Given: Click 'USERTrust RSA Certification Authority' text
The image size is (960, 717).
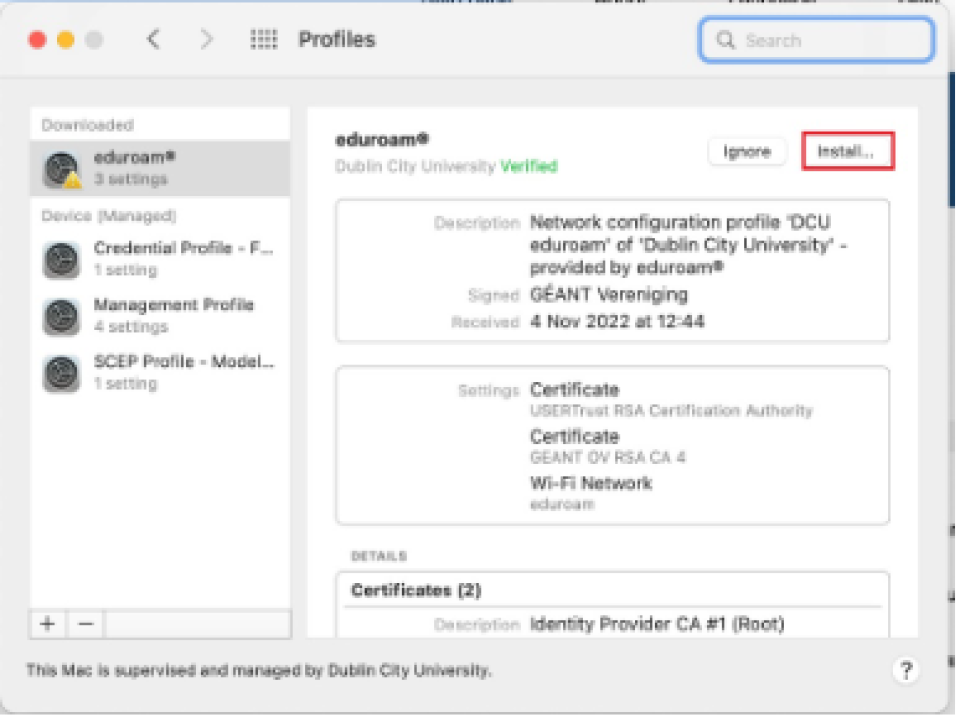Looking at the screenshot, I should (x=671, y=410).
